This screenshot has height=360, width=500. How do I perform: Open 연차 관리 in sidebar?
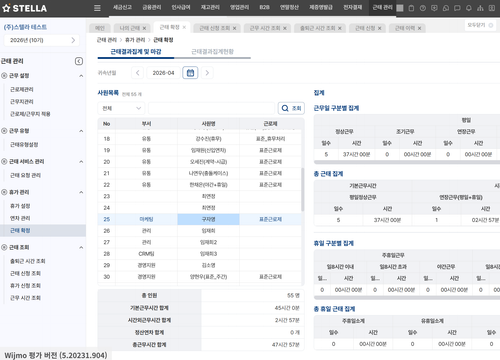[20, 218]
